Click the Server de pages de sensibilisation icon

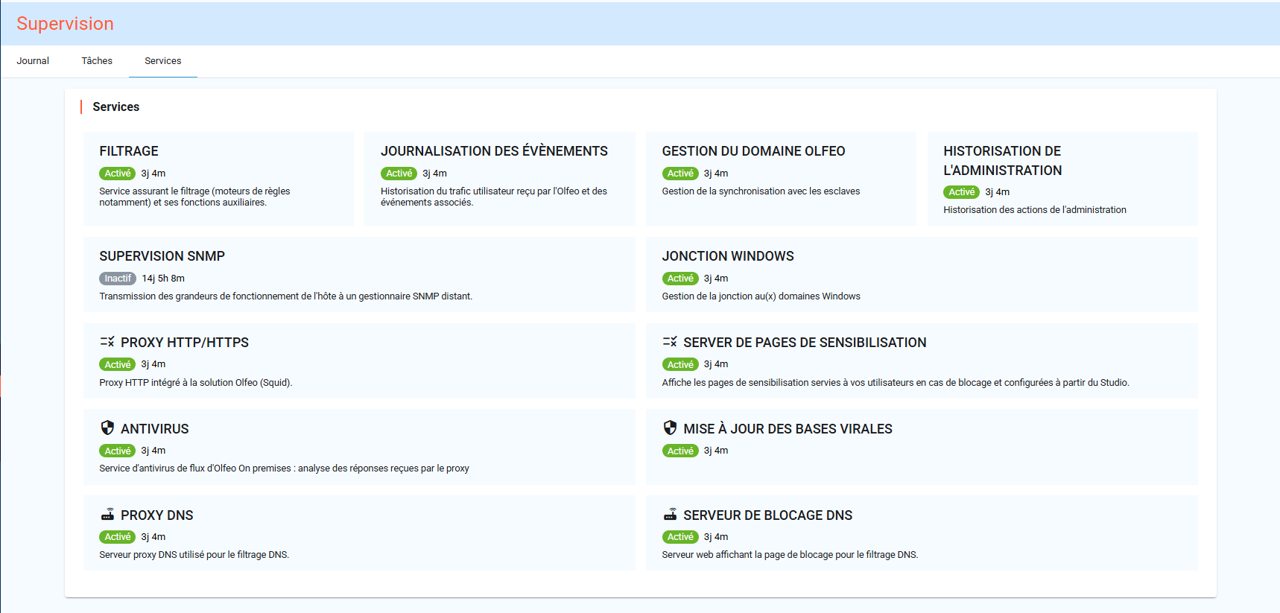668,341
